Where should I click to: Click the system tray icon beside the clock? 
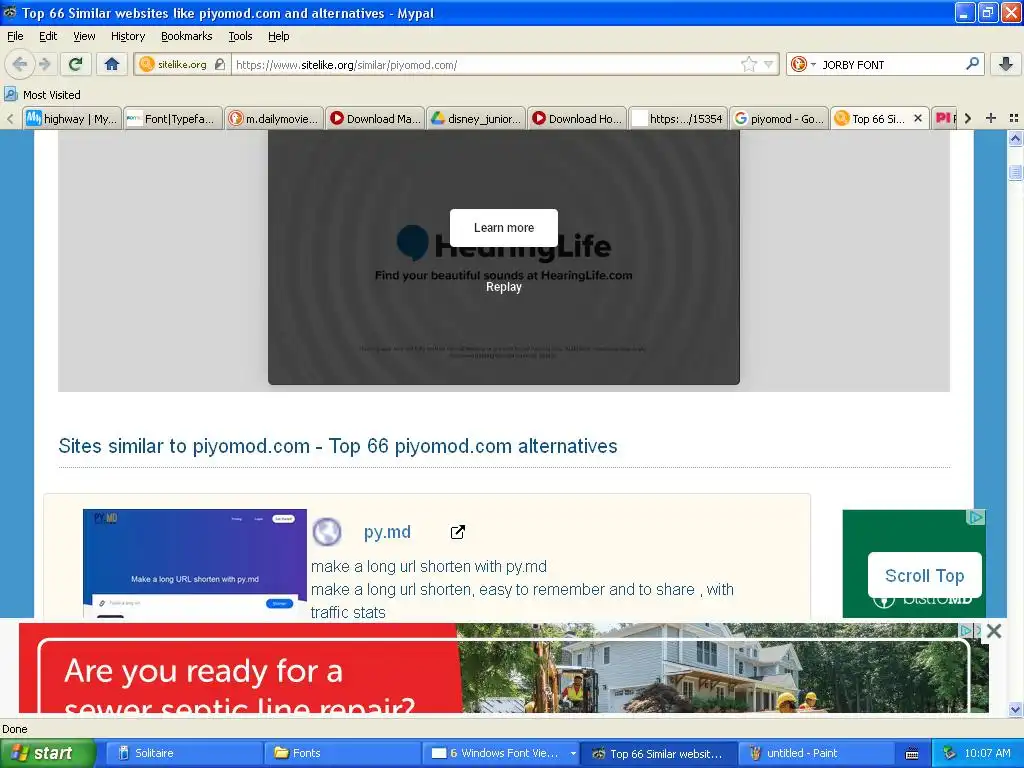click(x=950, y=753)
